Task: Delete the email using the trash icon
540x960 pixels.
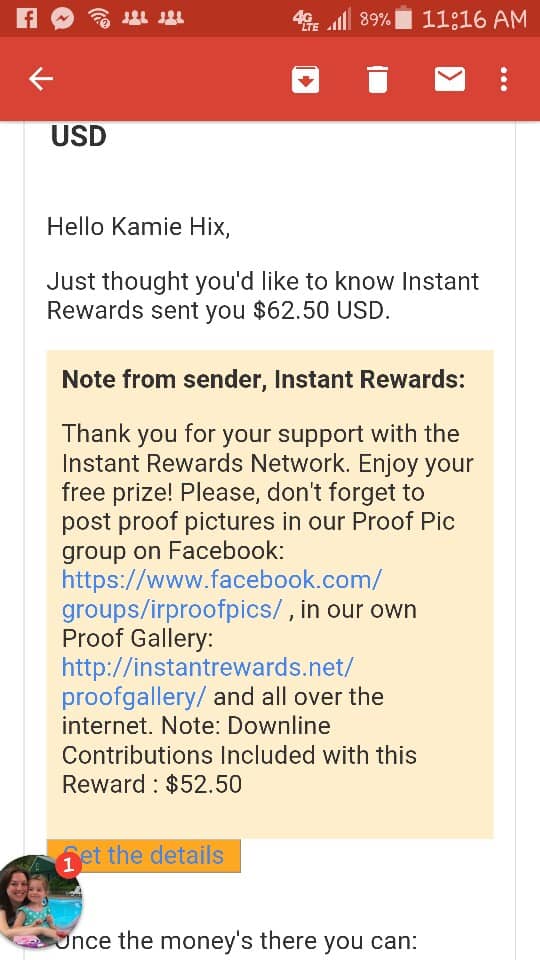Action: (378, 80)
